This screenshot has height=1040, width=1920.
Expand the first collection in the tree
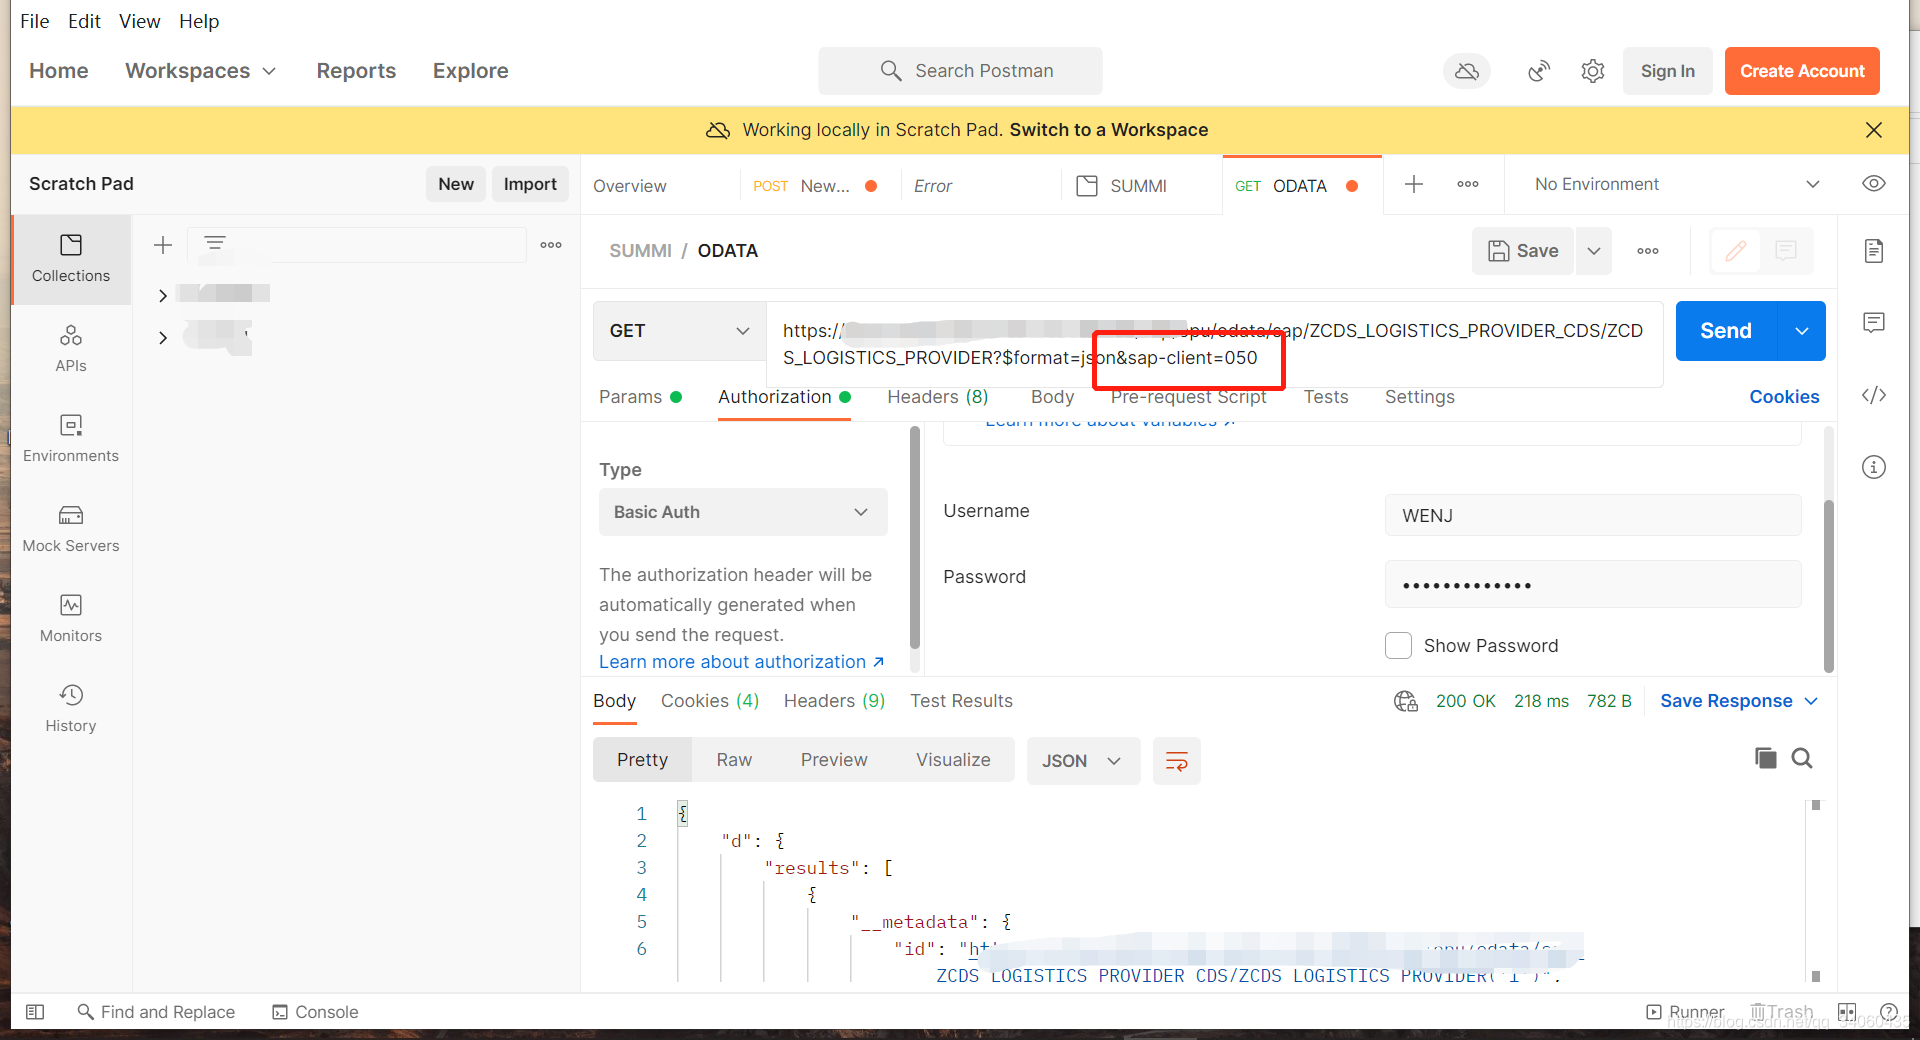coord(163,295)
